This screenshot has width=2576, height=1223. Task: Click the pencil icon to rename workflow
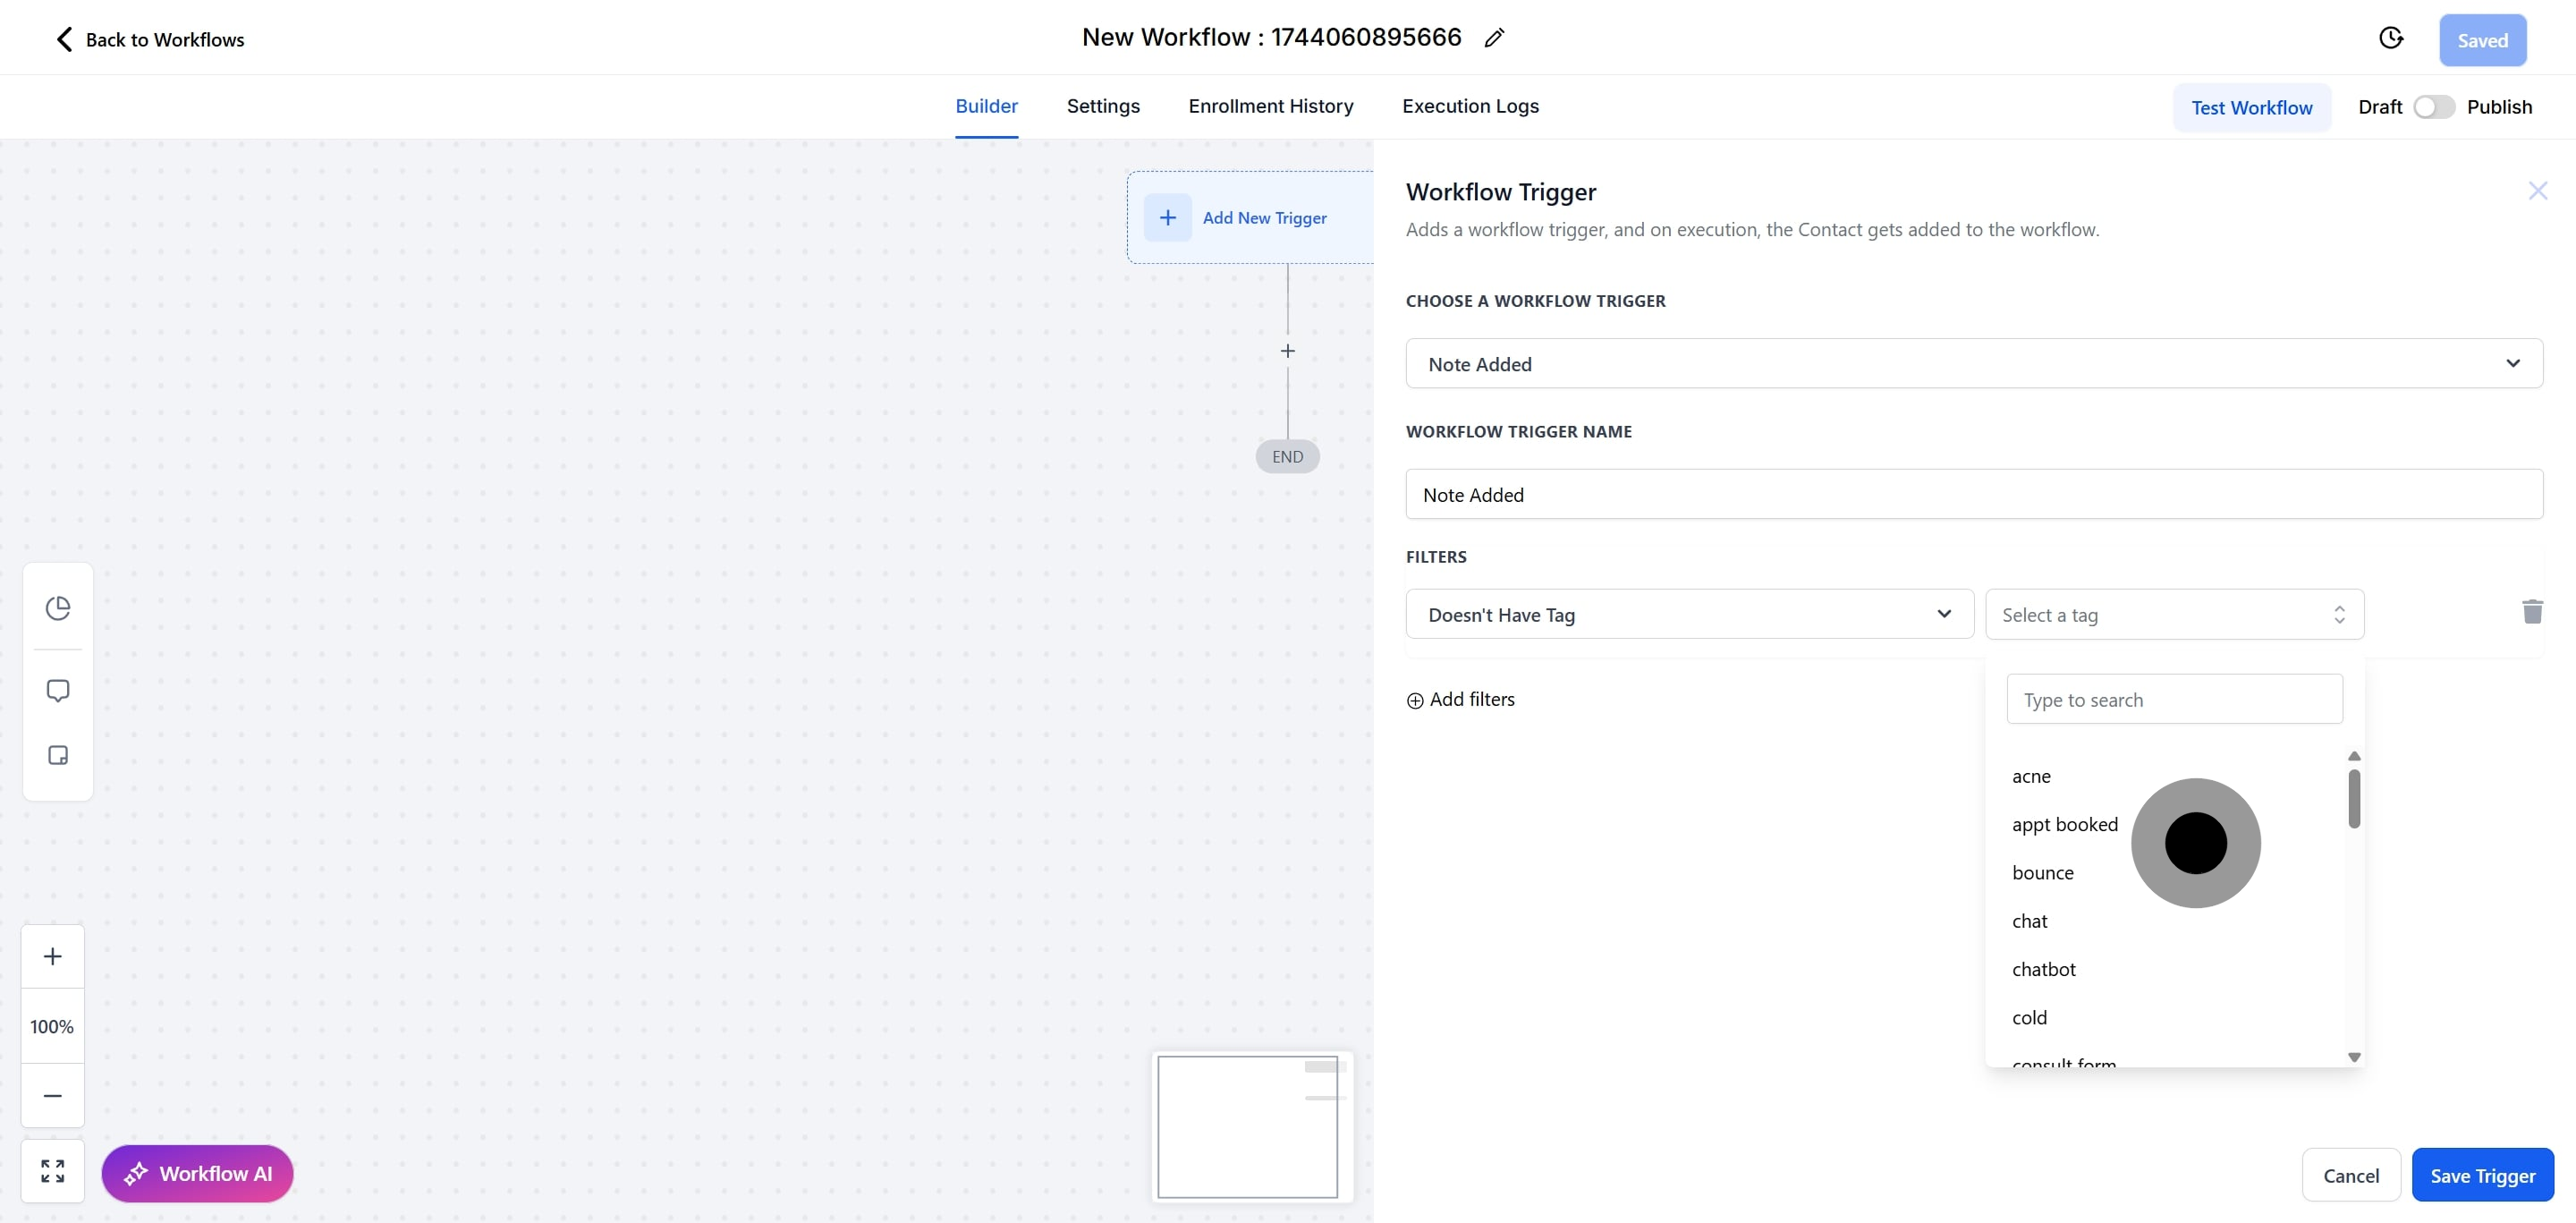pos(1494,38)
